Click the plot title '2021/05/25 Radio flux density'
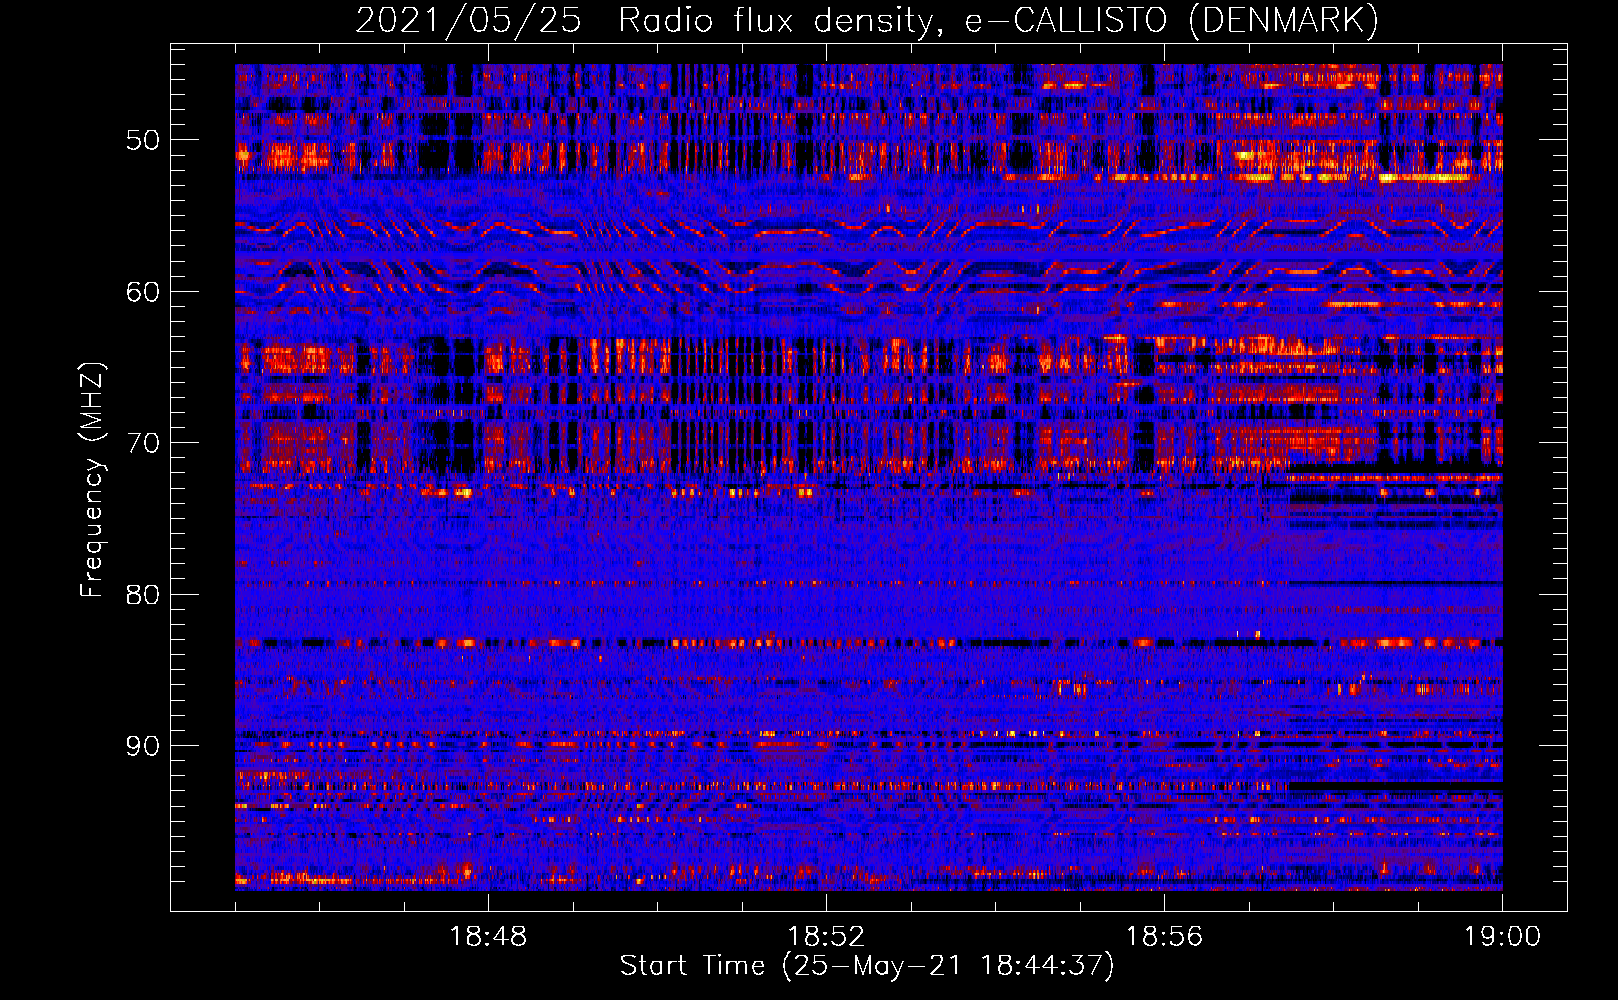Screen dimensions: 1618x1000 click(868, 21)
